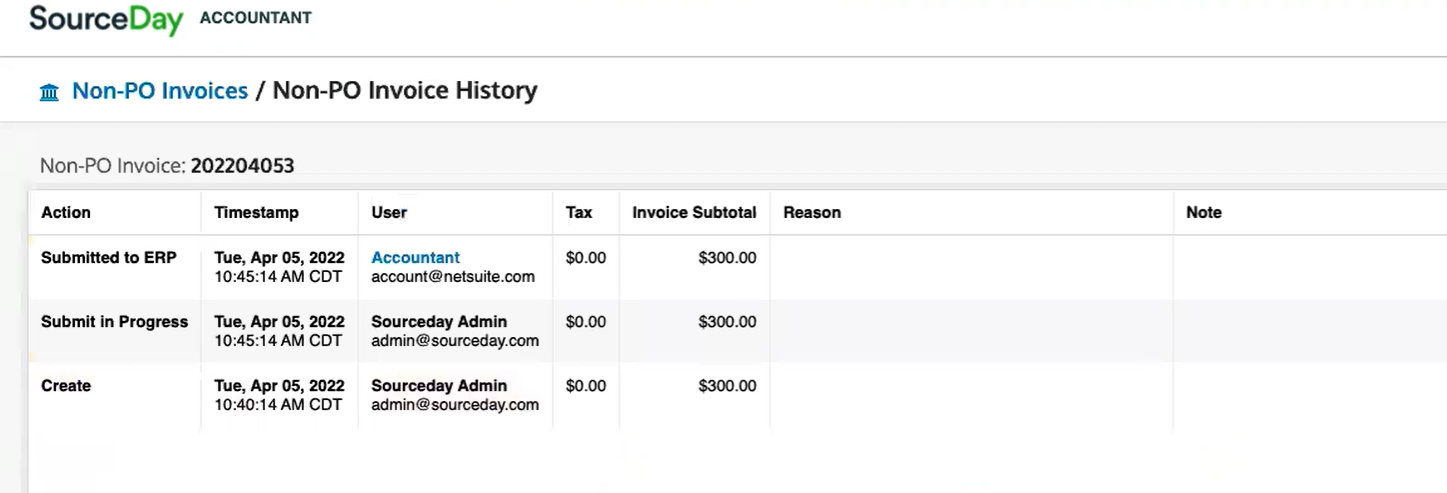Click the bank building breadcrumb icon
Screen dimensions: 1447x493
tap(49, 92)
